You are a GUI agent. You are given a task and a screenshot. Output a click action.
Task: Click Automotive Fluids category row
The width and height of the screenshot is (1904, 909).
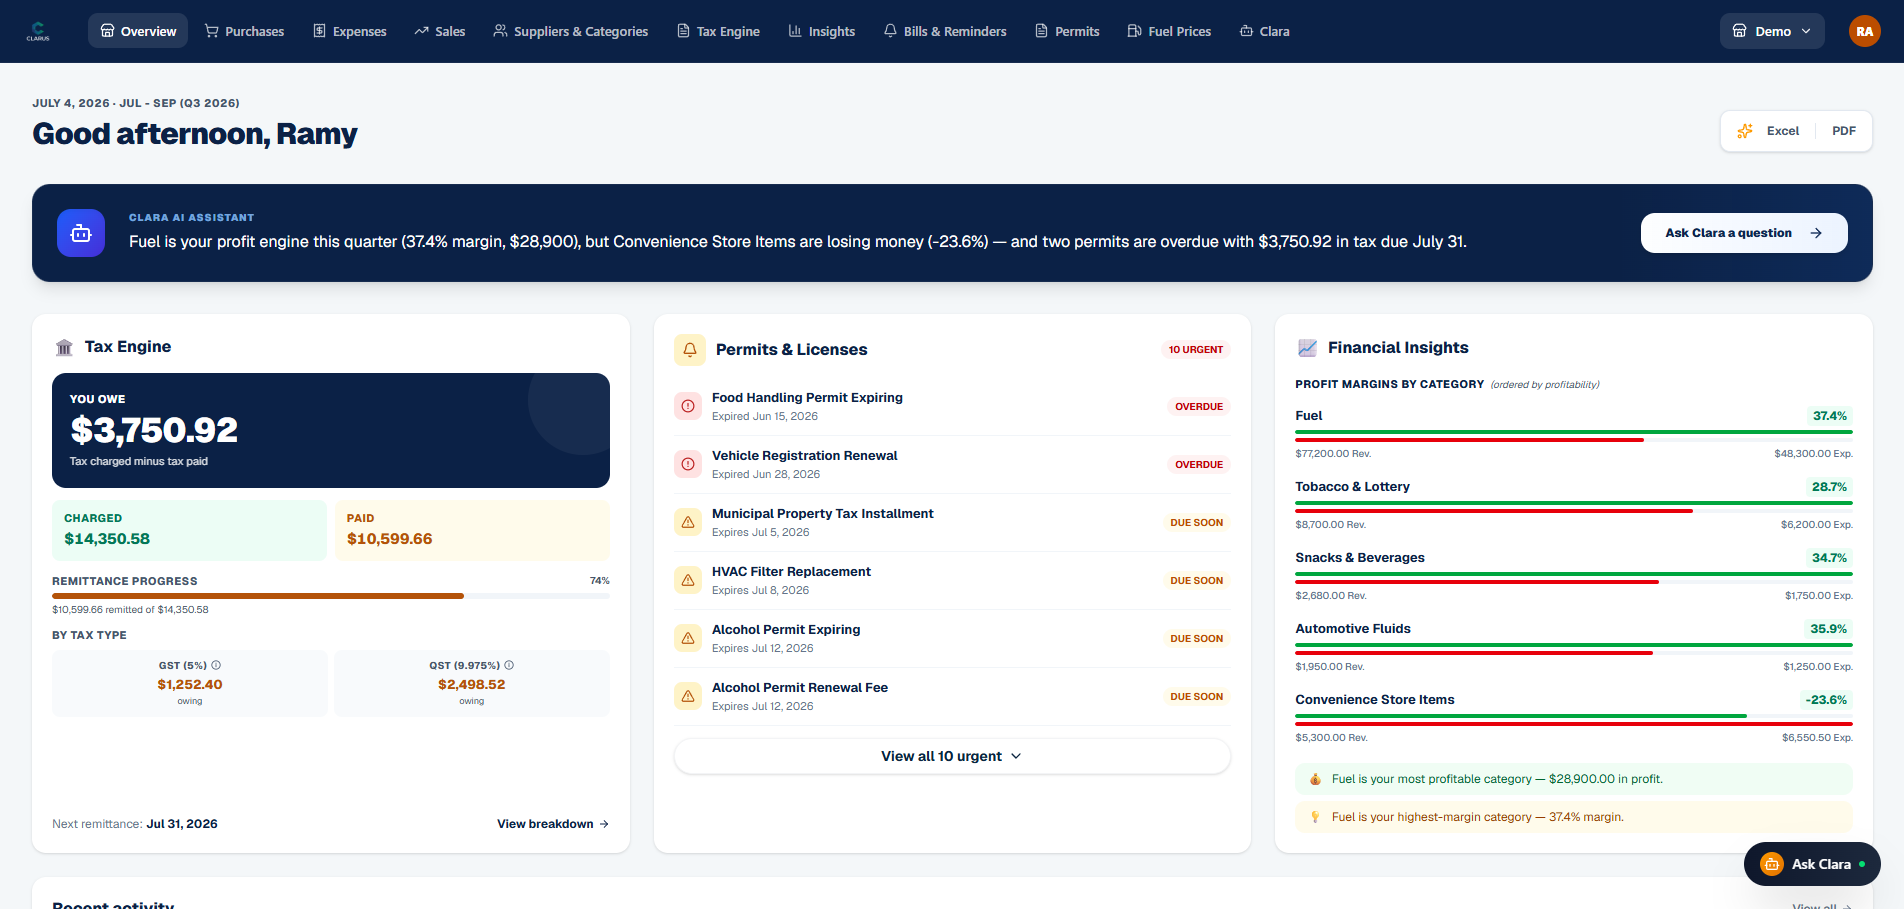(1574, 647)
